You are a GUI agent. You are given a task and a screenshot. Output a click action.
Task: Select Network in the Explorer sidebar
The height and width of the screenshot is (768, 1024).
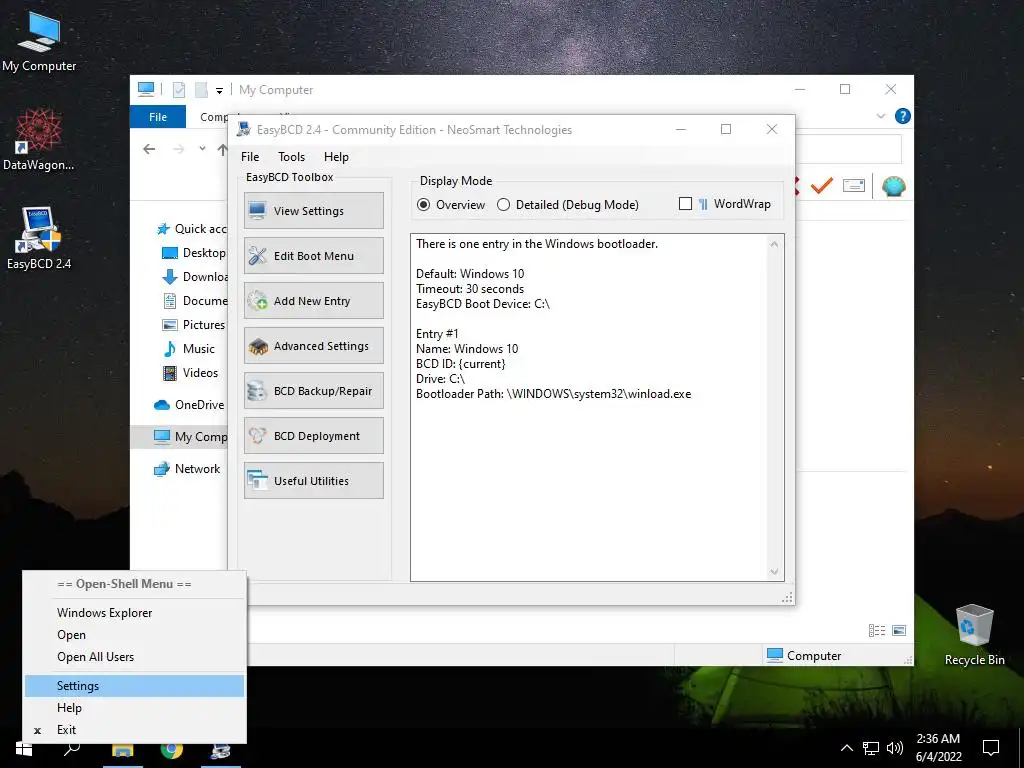(187, 469)
